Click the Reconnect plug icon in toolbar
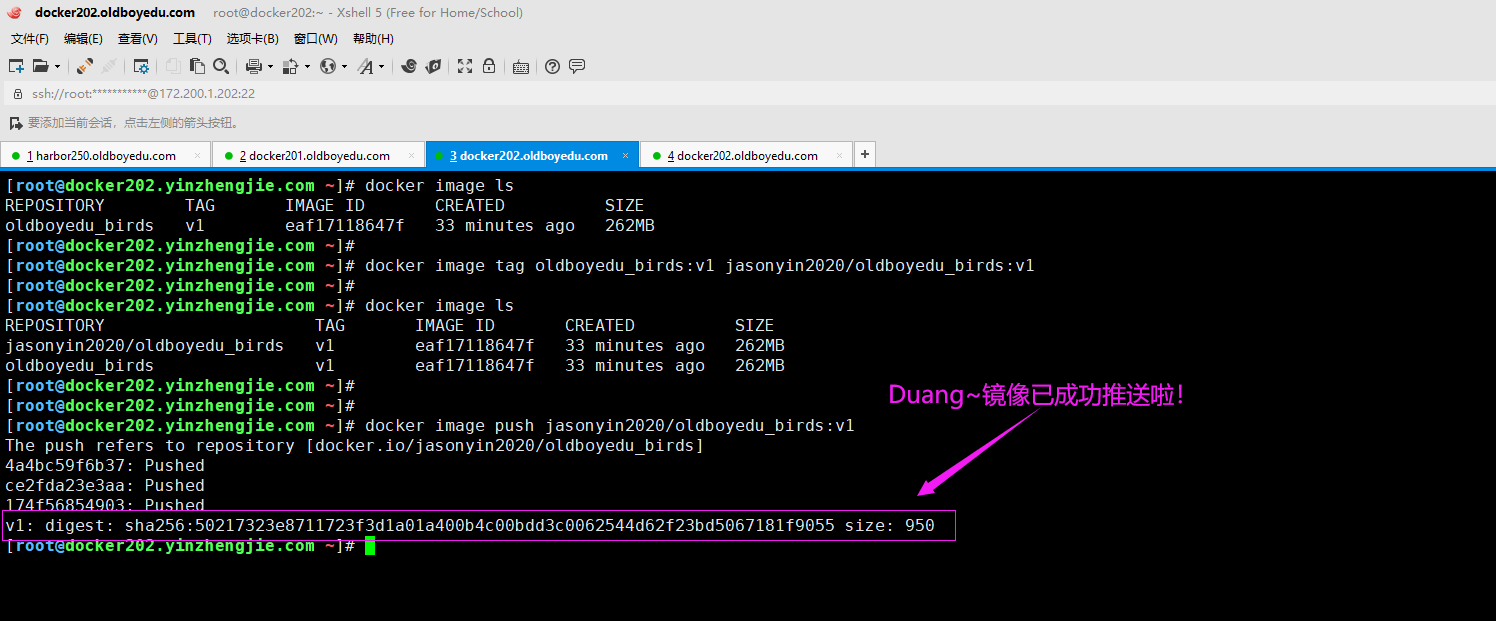The image size is (1496, 621). pos(85,66)
